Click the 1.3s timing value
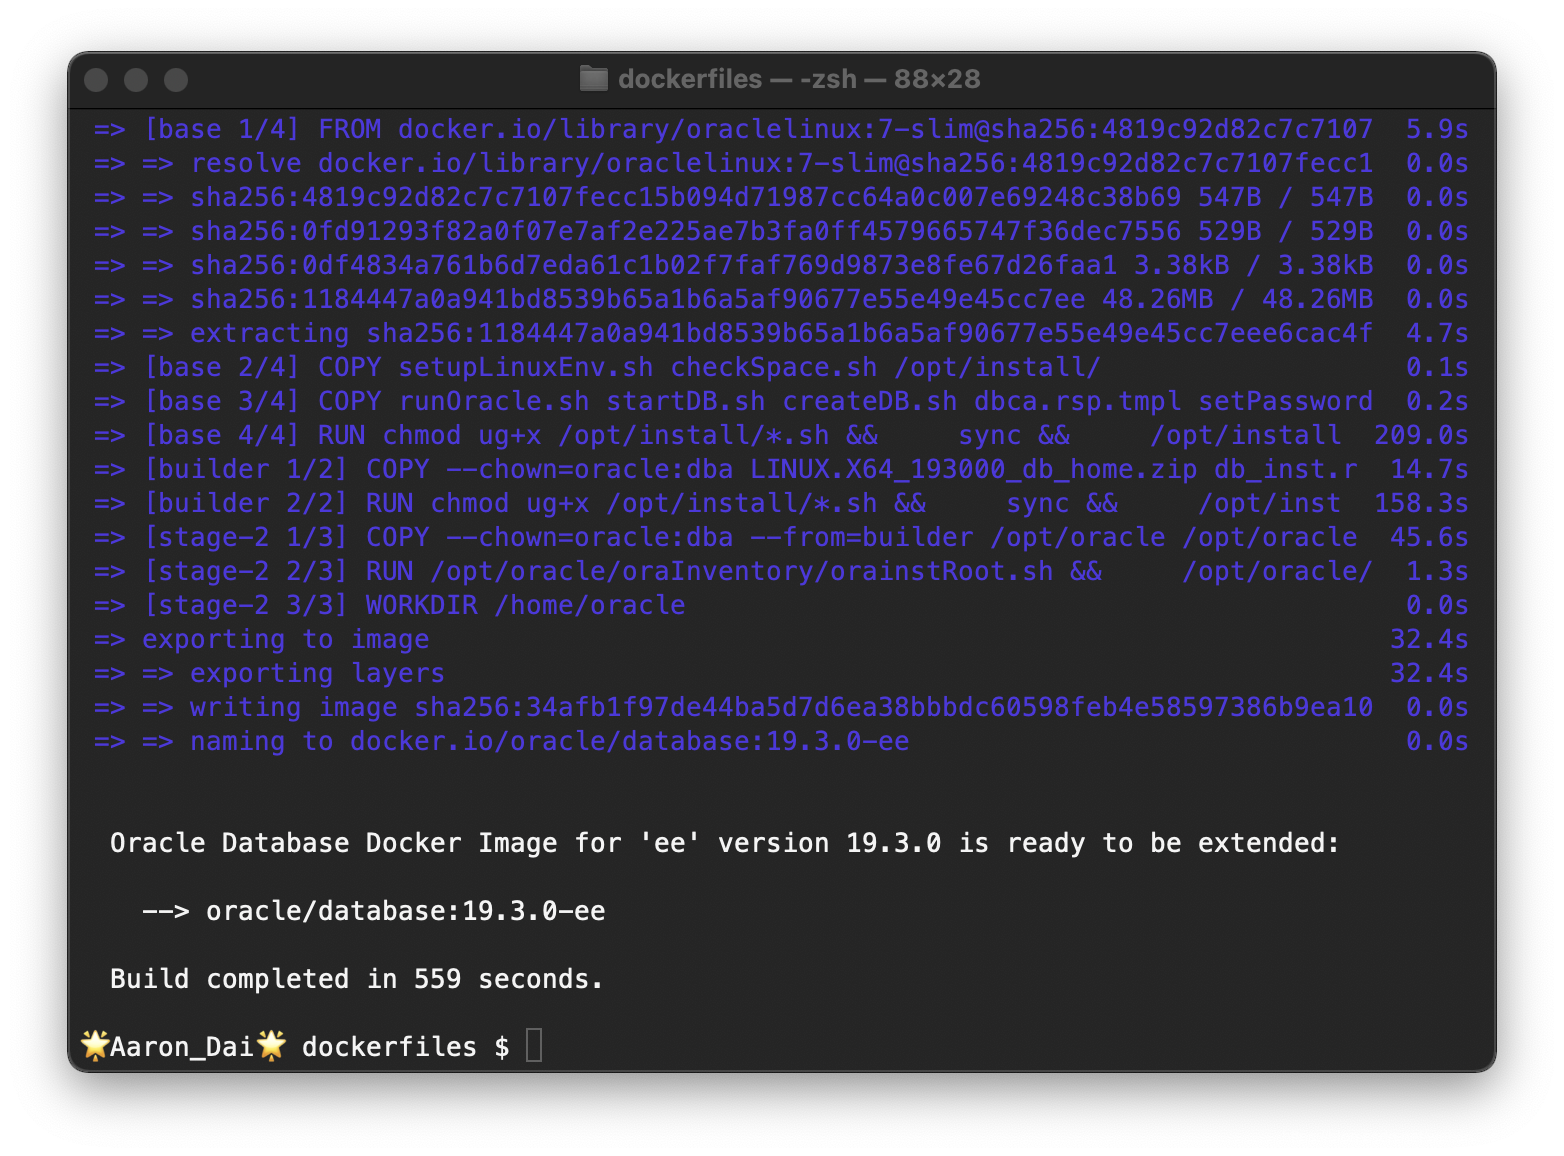Screen dimensions: 1564x1156 [x=1437, y=572]
